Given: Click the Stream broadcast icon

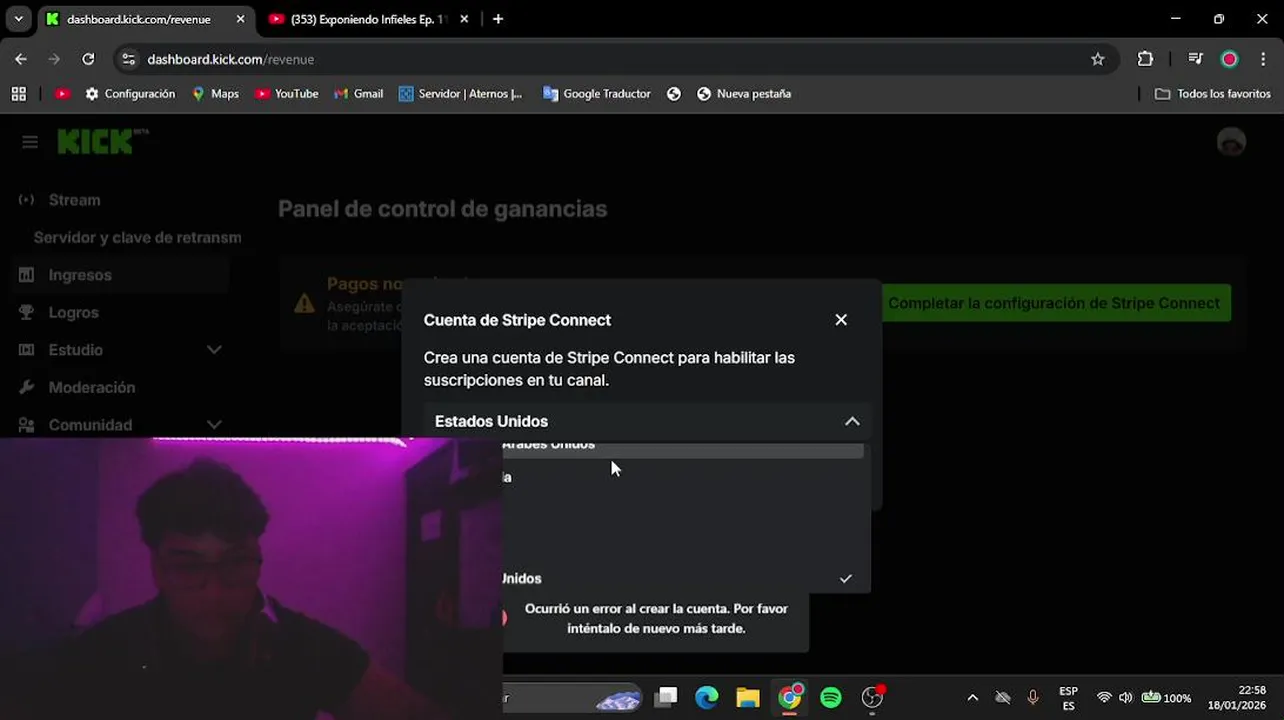Looking at the screenshot, I should click(x=26, y=200).
